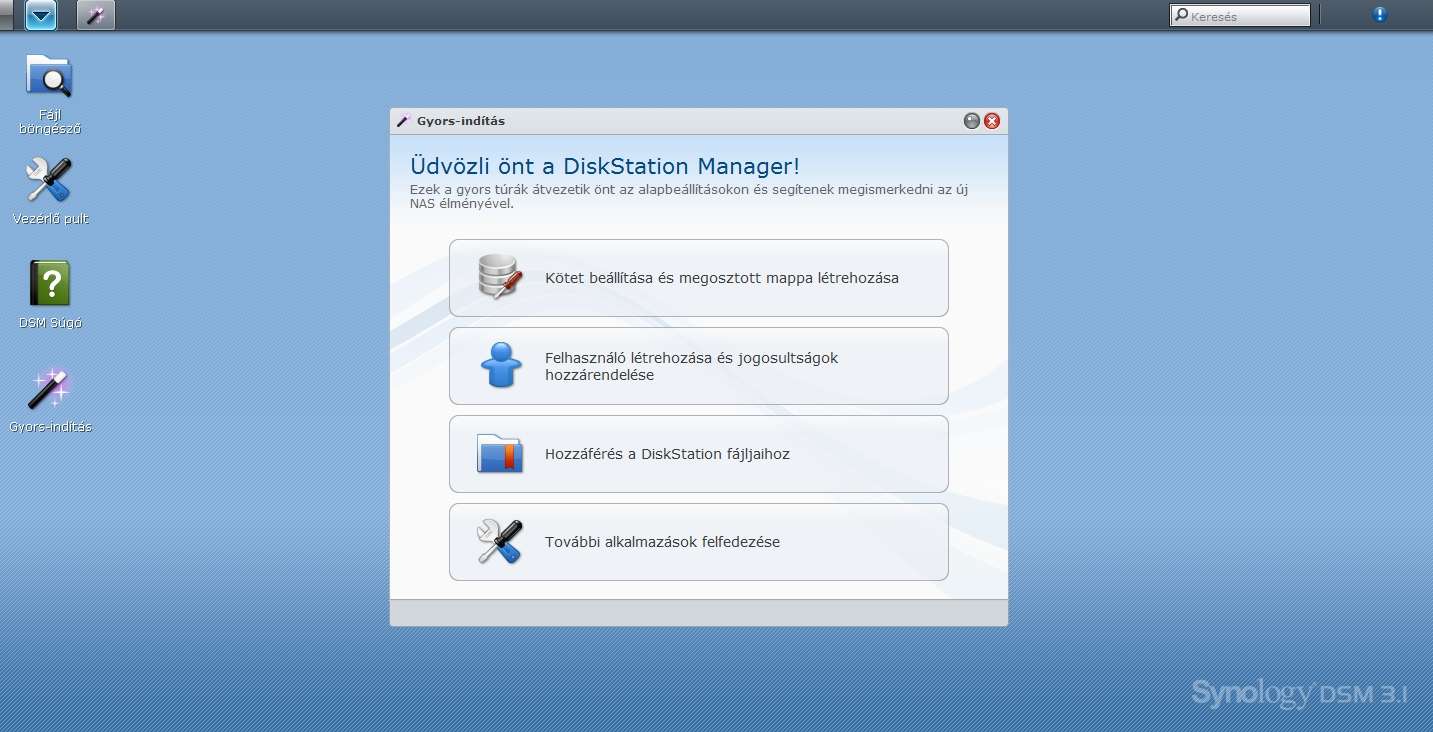Click the database disk icon for volume setup
The width and height of the screenshot is (1433, 732).
click(x=500, y=277)
